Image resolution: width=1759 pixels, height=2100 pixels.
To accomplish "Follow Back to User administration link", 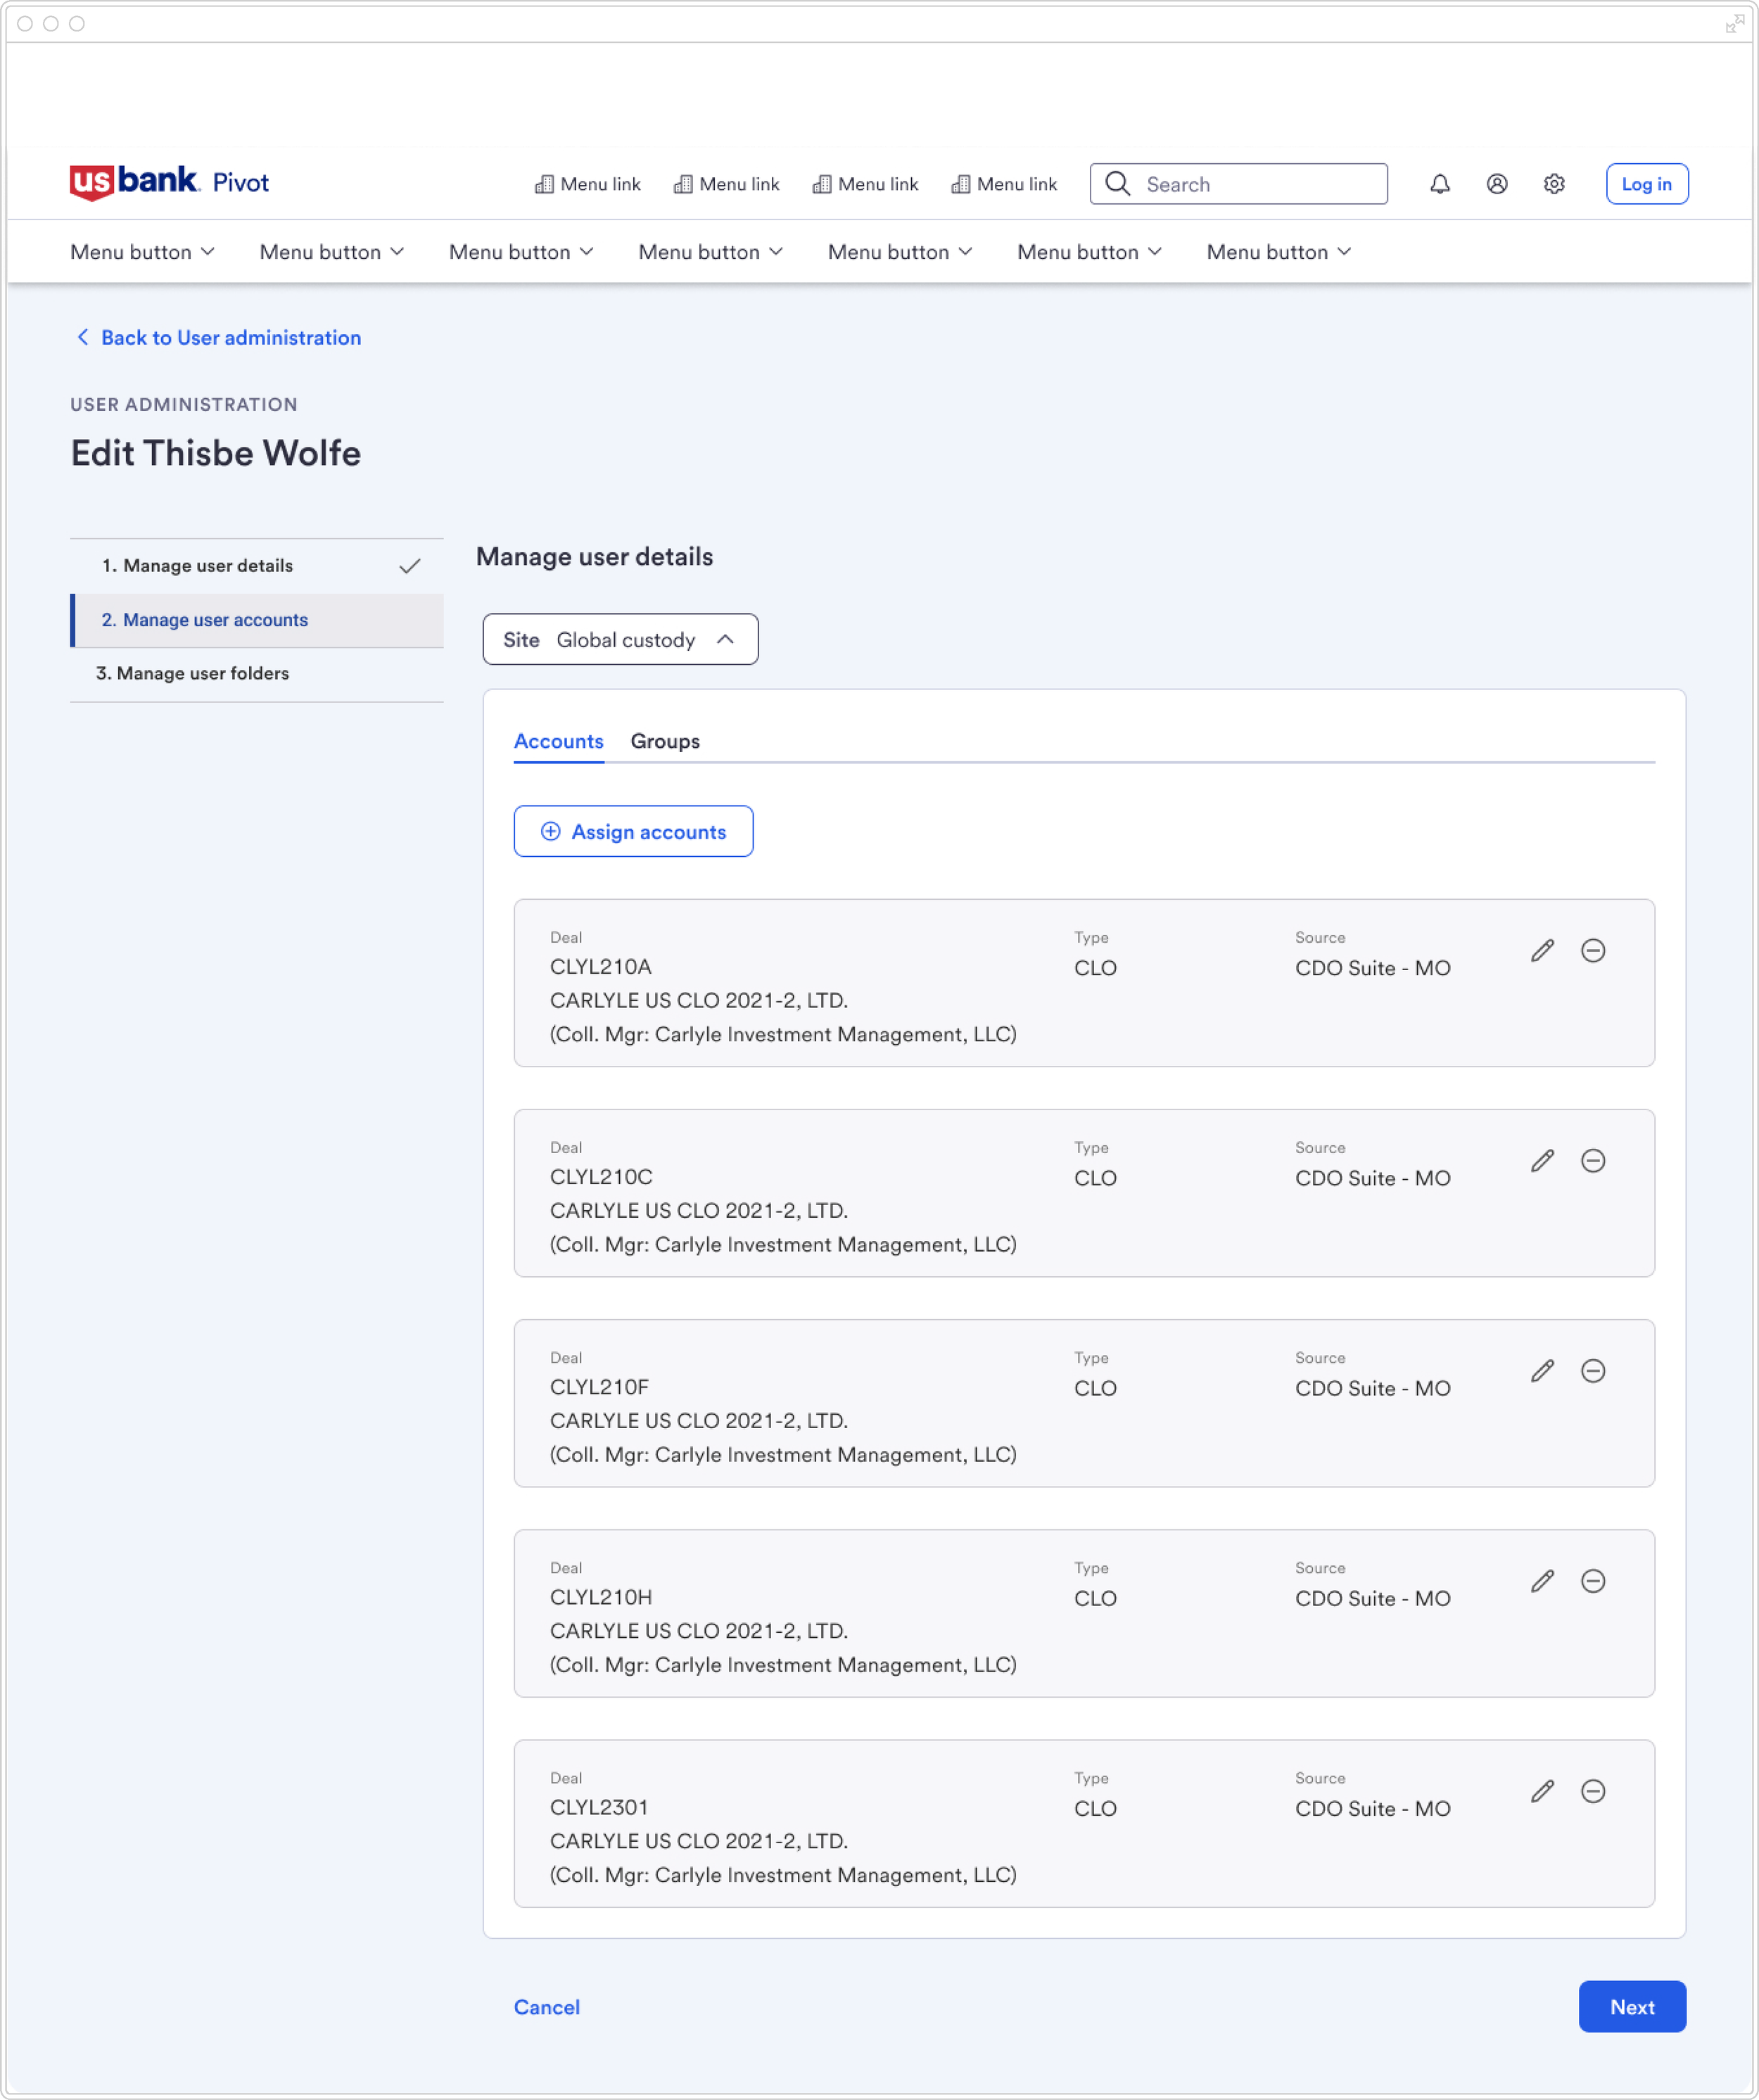I will (x=230, y=338).
